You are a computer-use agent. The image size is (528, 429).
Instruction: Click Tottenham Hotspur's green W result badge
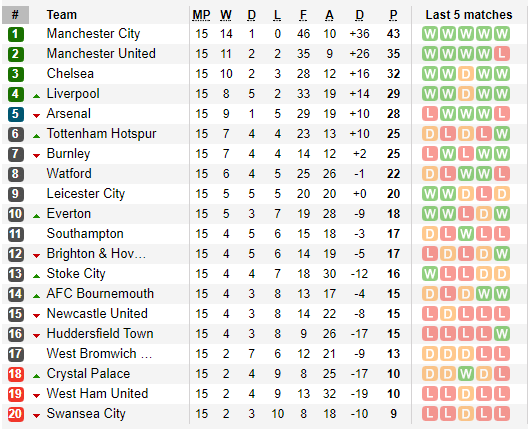click(x=502, y=134)
